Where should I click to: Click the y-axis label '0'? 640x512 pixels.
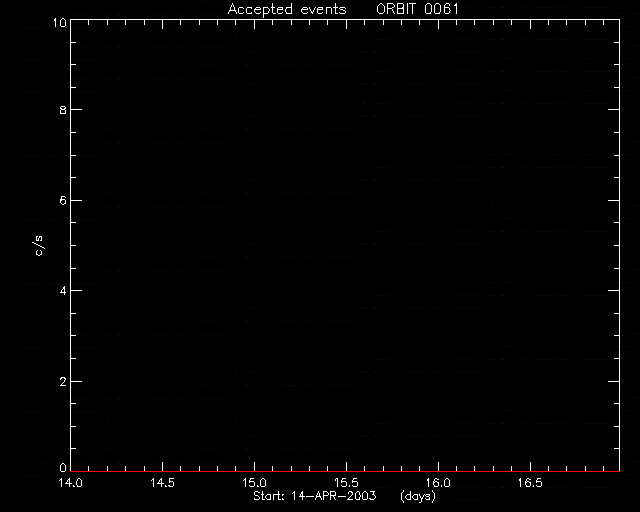tap(63, 467)
